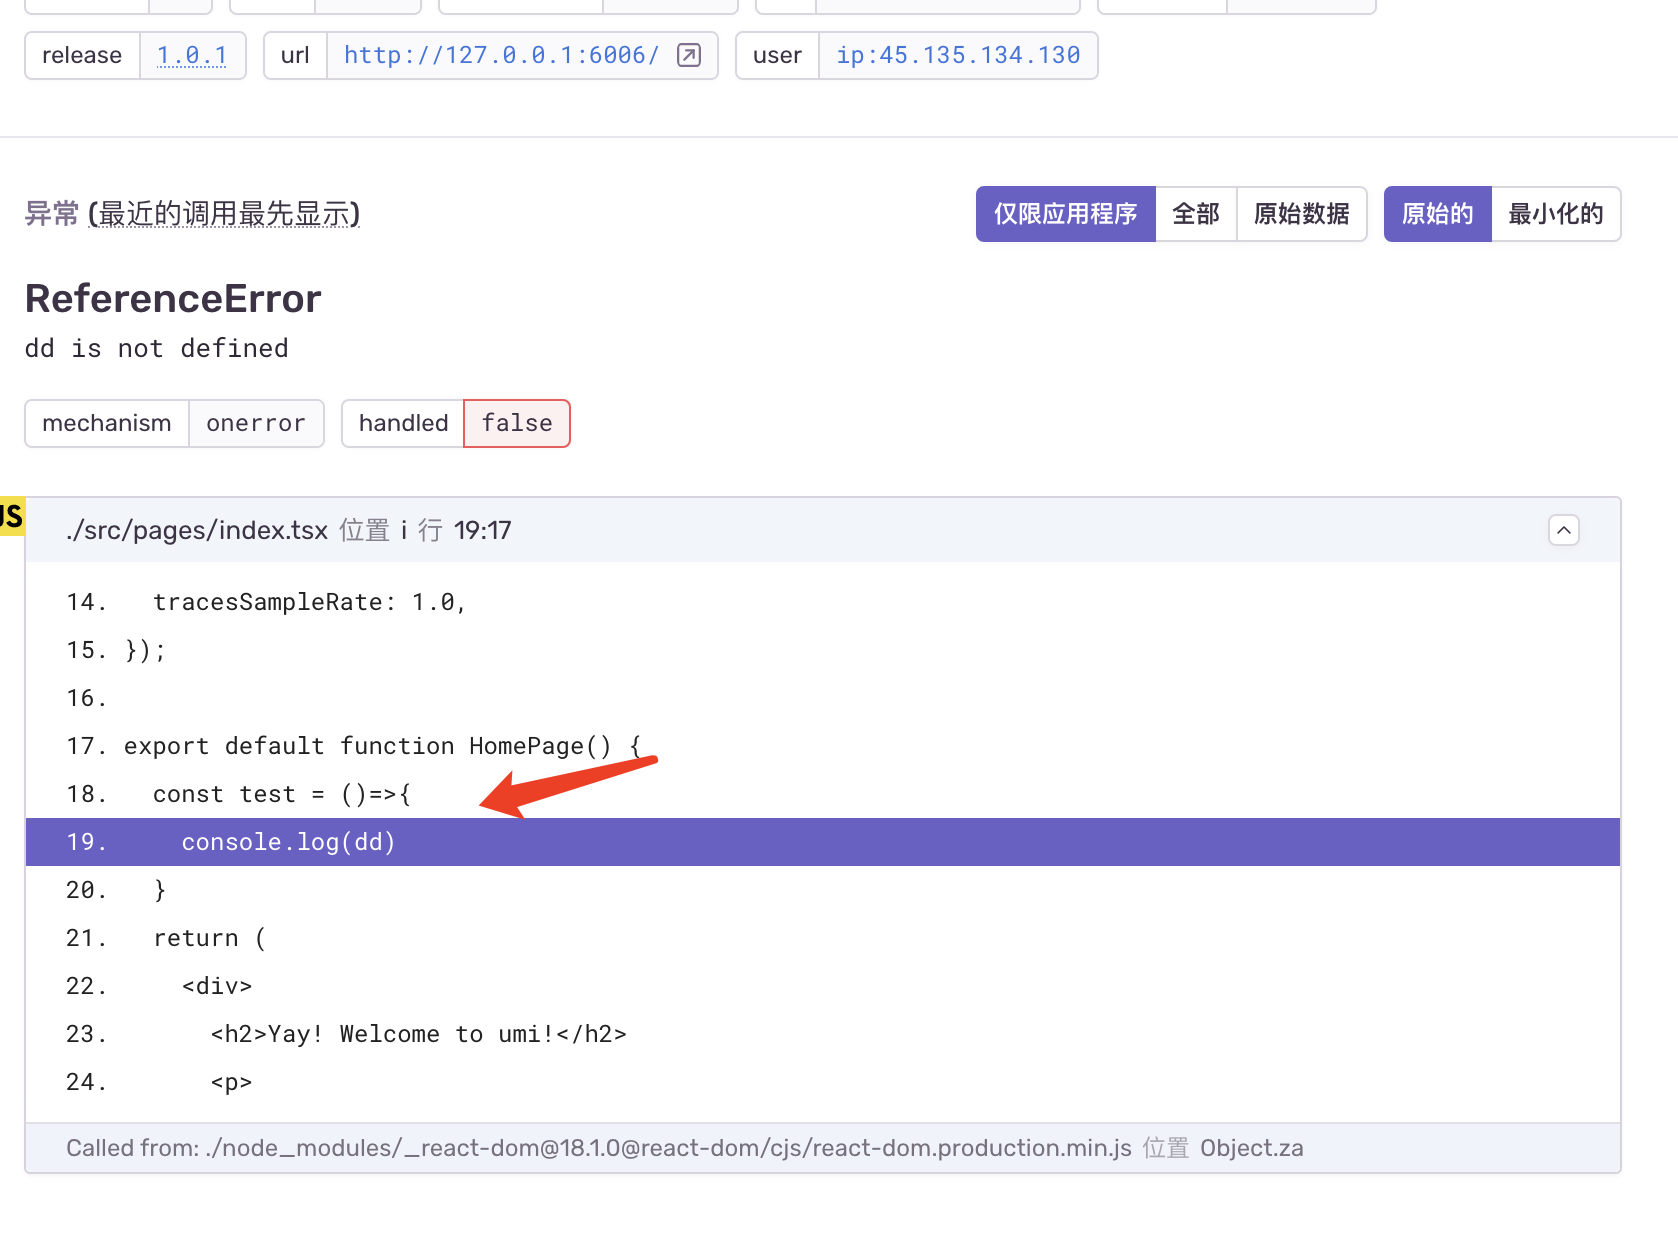Click code line 15 closing brace
This screenshot has height=1242, width=1678.
(823, 650)
